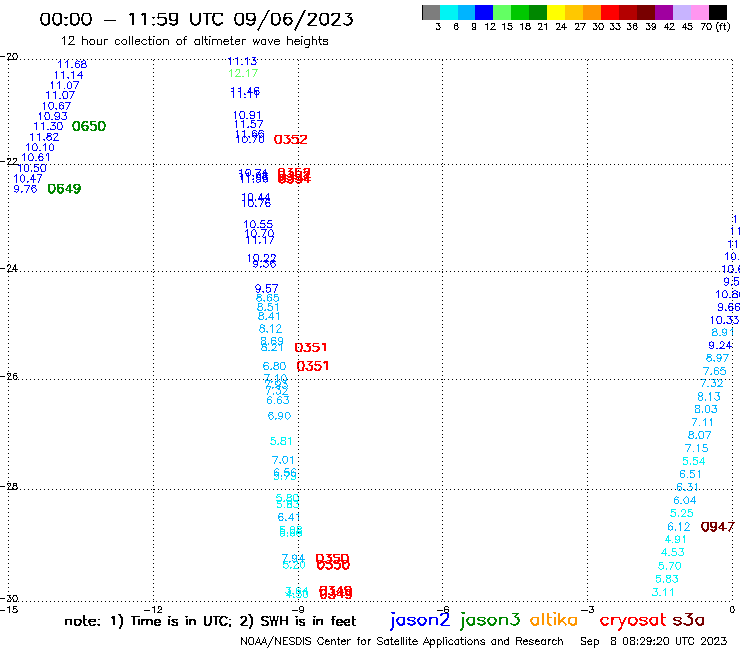This screenshot has height=650, width=740.
Task: Click the 9.24 wave height value
Action: pos(721,345)
